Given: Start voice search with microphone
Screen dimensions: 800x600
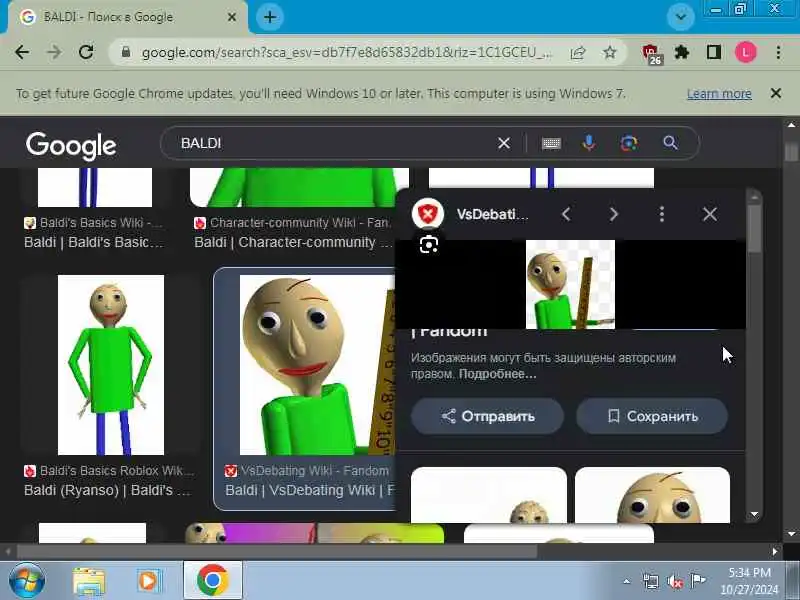Looking at the screenshot, I should pos(589,143).
